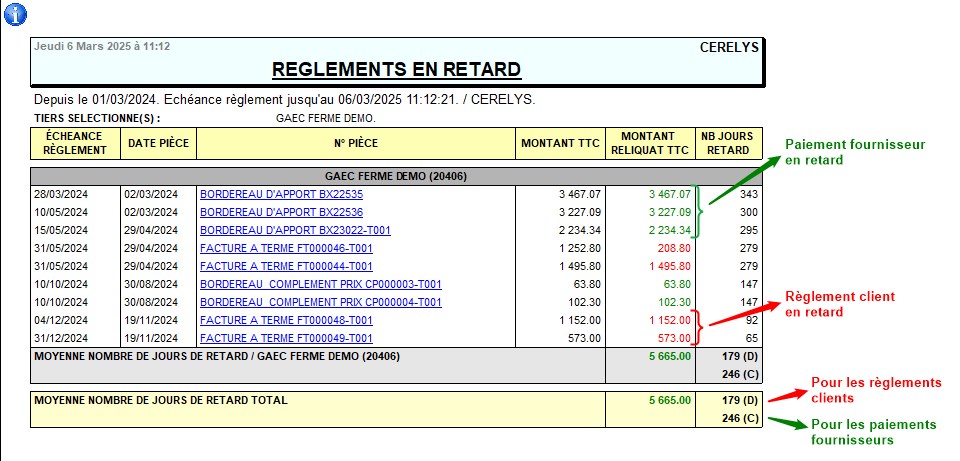Select the GAEC FERME DEMO (20406) group row

click(x=396, y=176)
